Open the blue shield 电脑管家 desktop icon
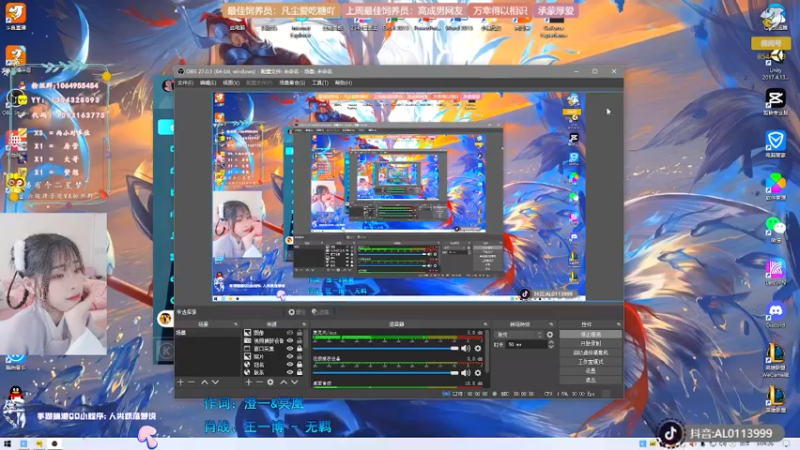 [x=776, y=143]
